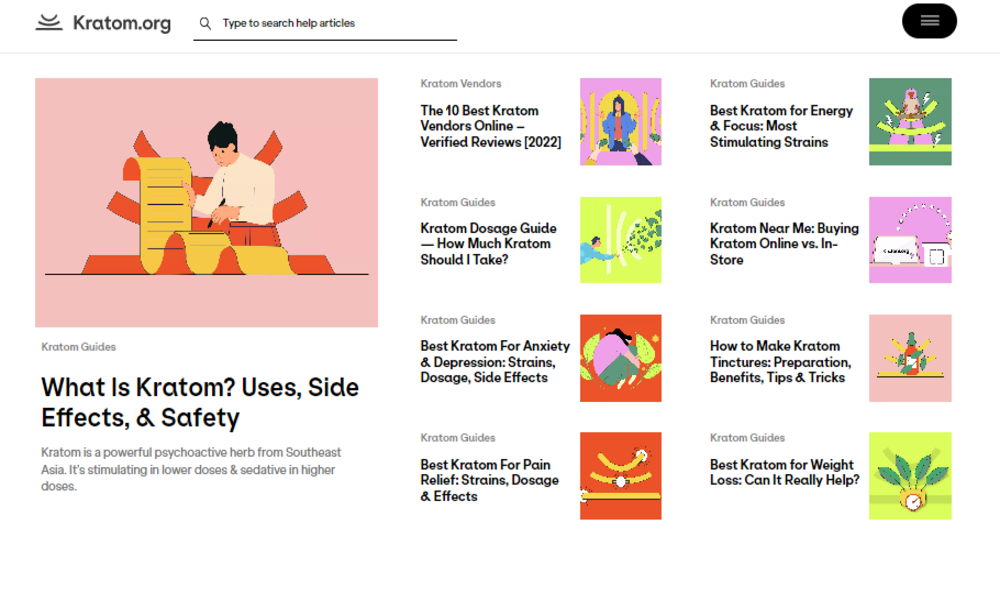1000x600 pixels.
Task: Open Best Kratom for Energy & Focus
Action: (x=781, y=126)
